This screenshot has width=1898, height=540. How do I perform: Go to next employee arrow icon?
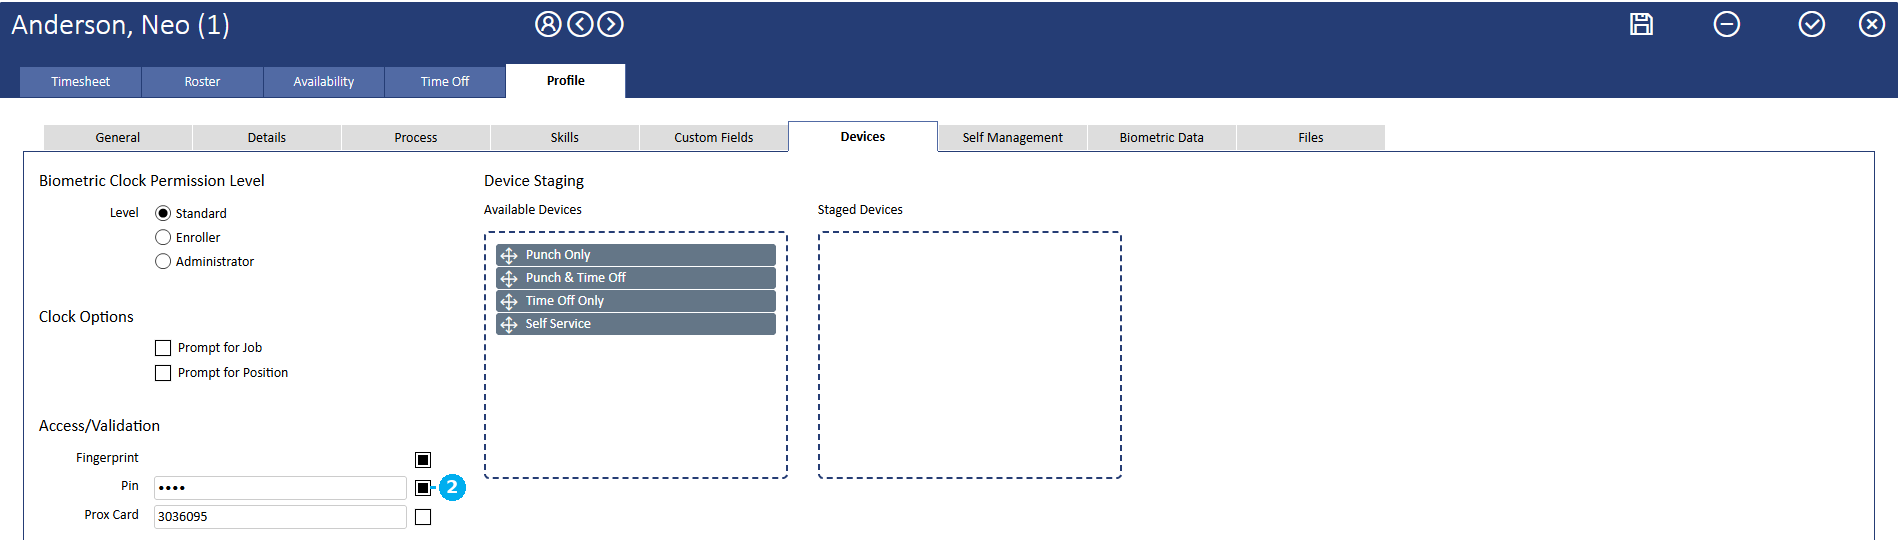pos(610,24)
